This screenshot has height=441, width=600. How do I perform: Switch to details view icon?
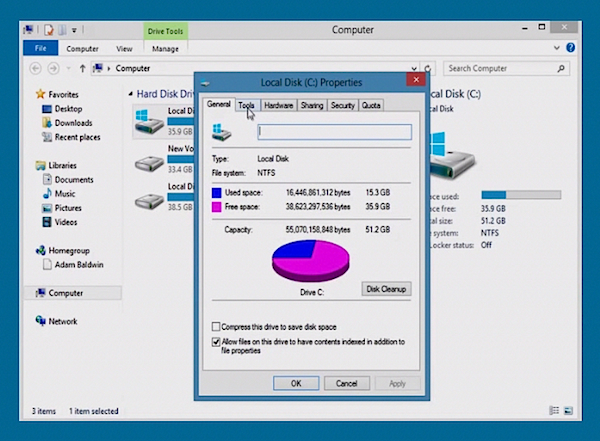coord(554,411)
